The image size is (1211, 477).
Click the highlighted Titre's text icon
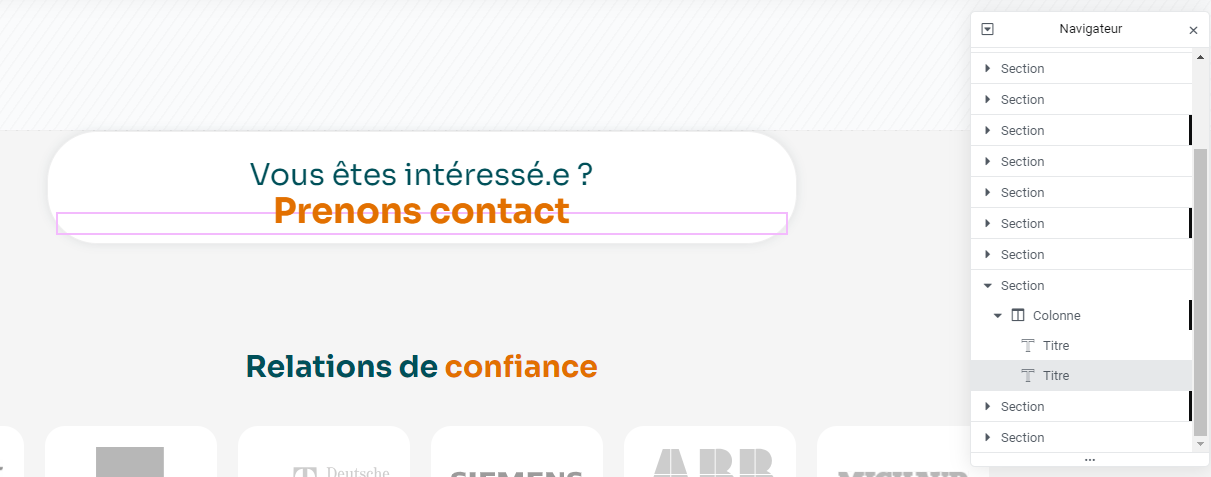point(1027,375)
